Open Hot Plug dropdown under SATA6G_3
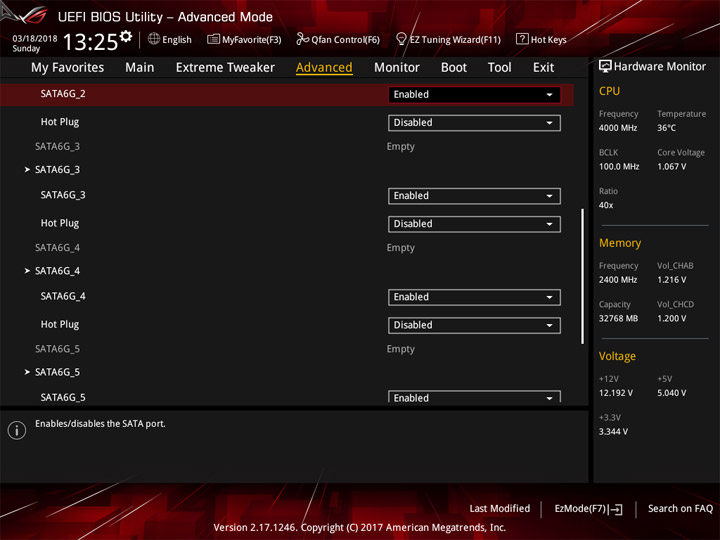Viewport: 720px width, 540px height. tap(474, 224)
